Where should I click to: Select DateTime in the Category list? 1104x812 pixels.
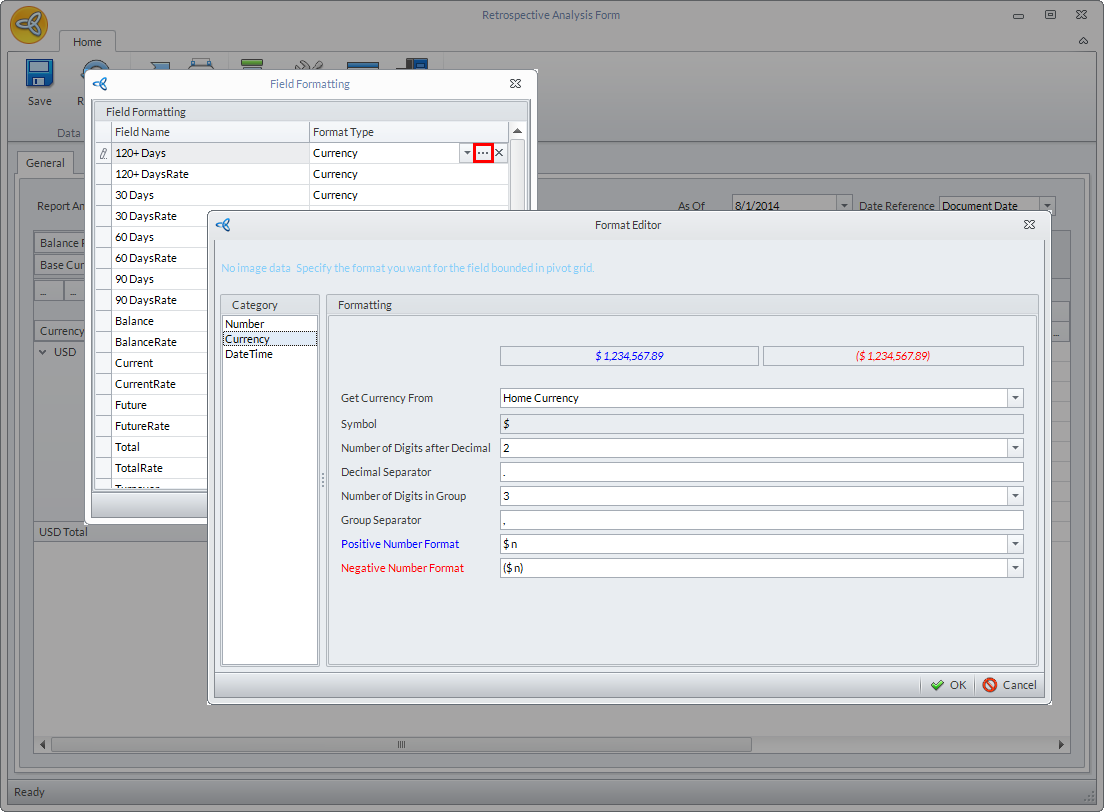(249, 354)
